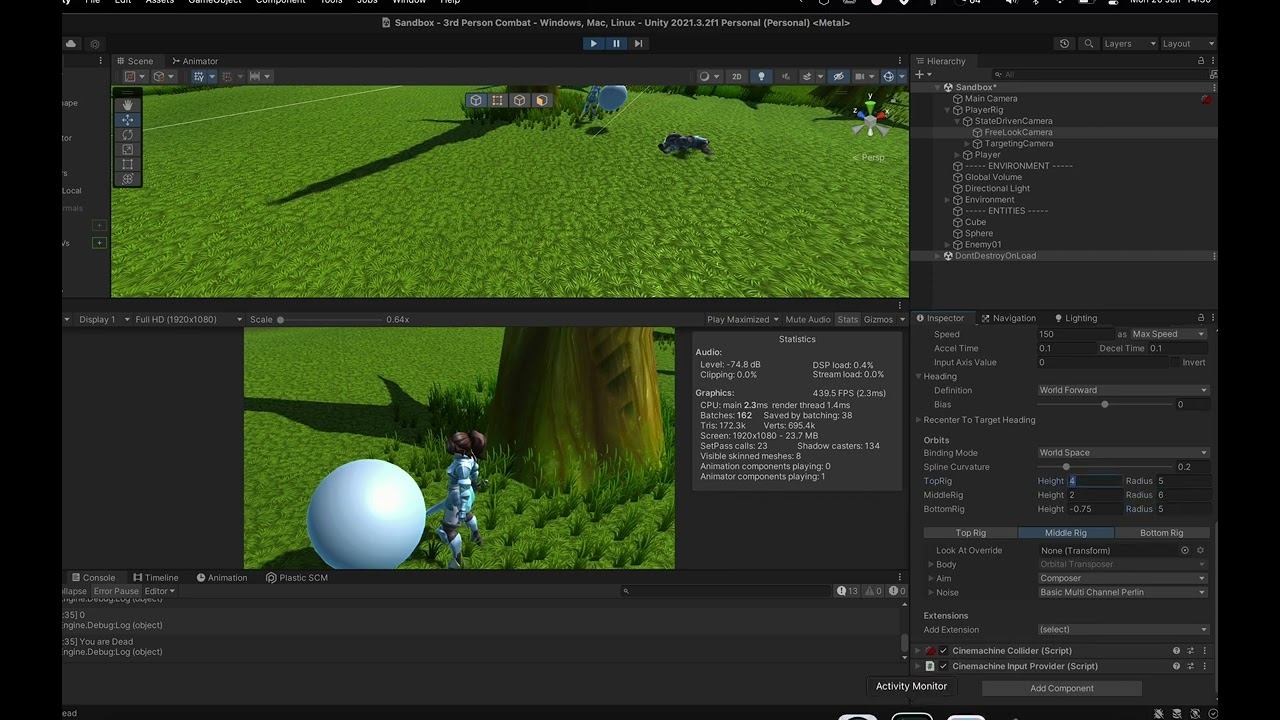This screenshot has width=1280, height=720.
Task: Select the Transform tool in Scene tools
Action: tap(127, 179)
